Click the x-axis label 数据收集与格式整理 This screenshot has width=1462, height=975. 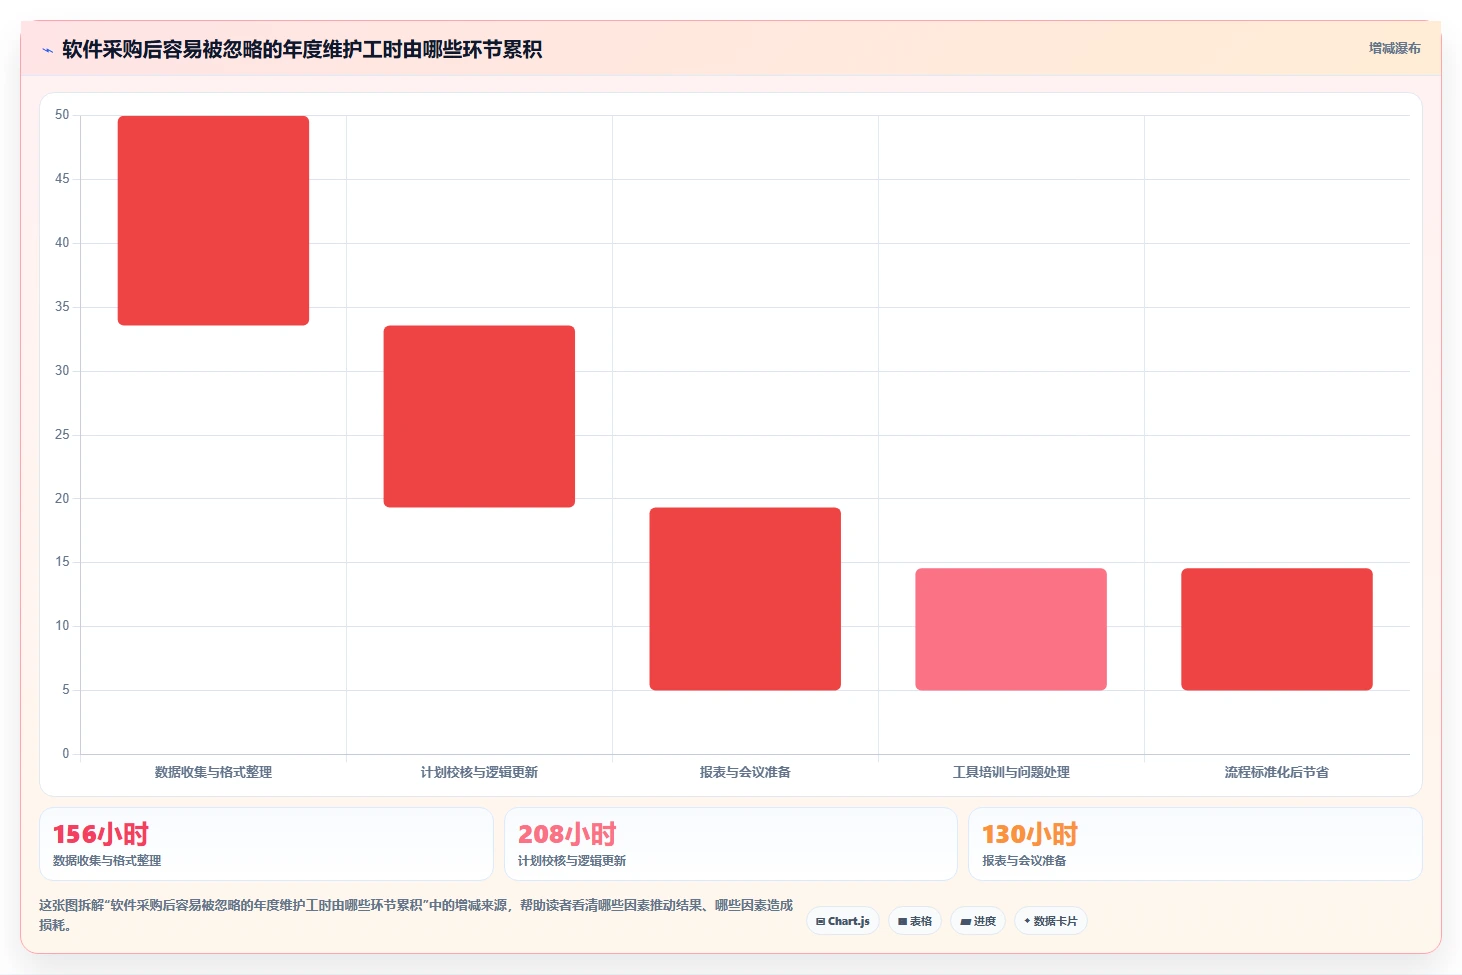213,772
